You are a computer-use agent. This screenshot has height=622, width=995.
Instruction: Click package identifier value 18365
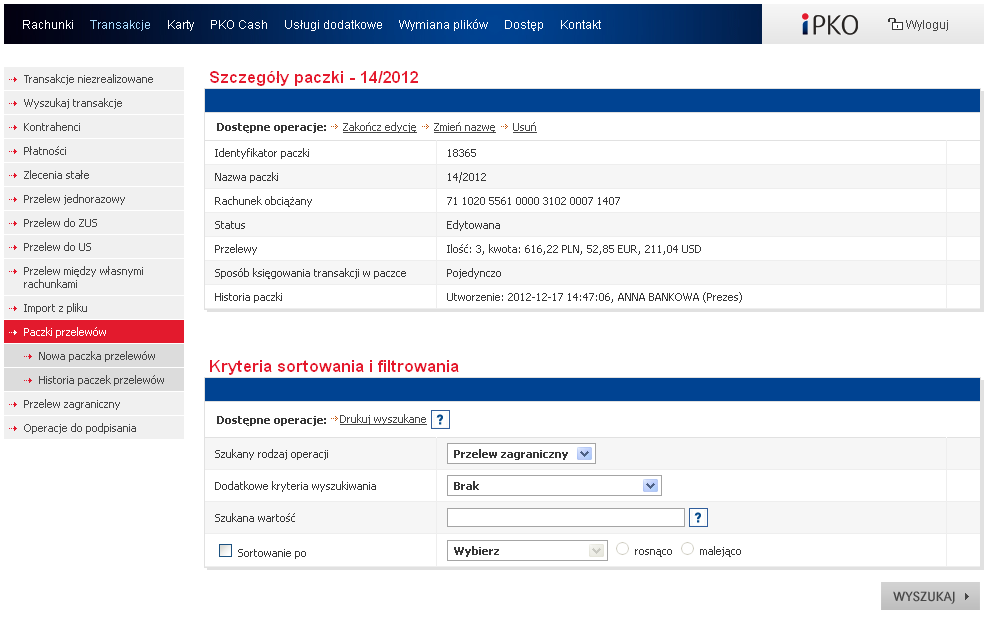click(461, 153)
